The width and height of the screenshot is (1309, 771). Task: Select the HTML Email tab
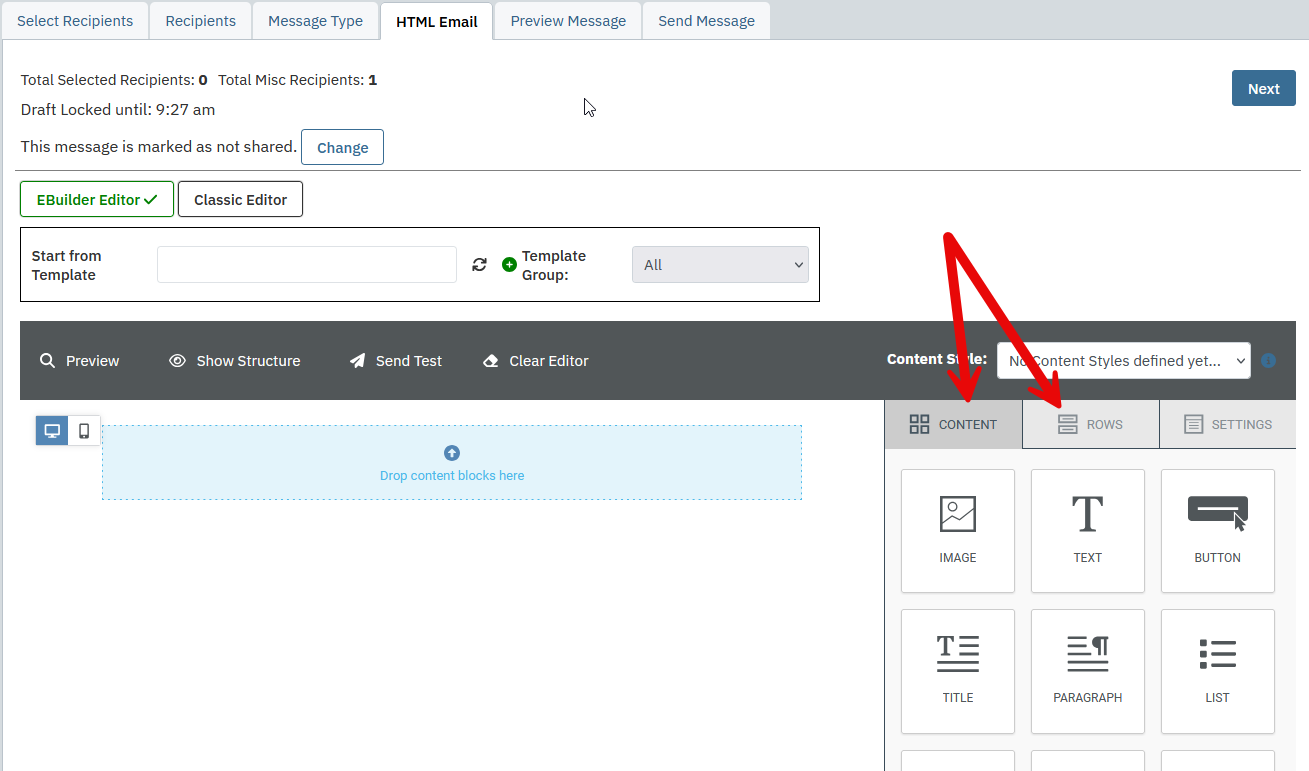tap(437, 21)
